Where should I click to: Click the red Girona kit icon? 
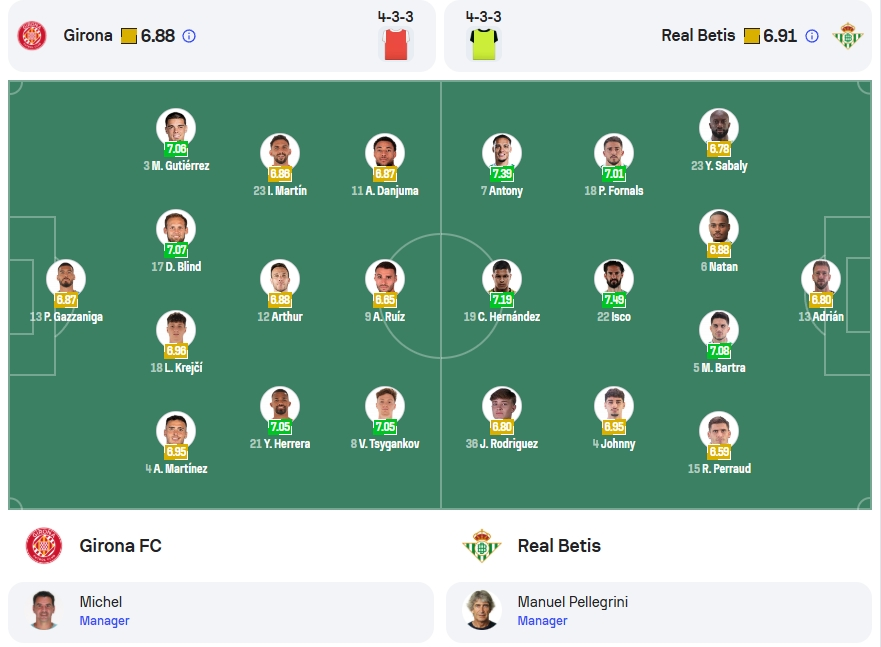pyautogui.click(x=396, y=44)
